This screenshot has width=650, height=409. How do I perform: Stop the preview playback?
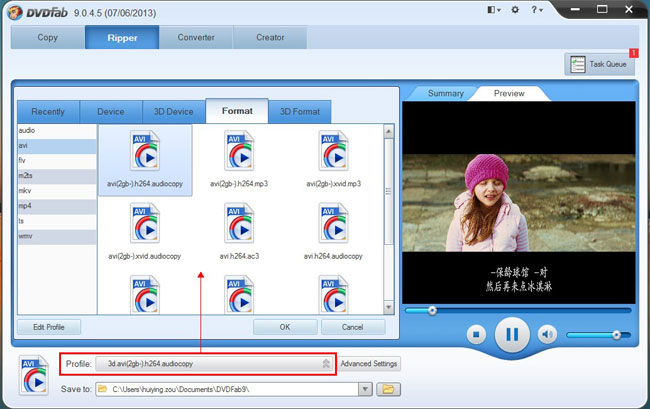tap(476, 334)
